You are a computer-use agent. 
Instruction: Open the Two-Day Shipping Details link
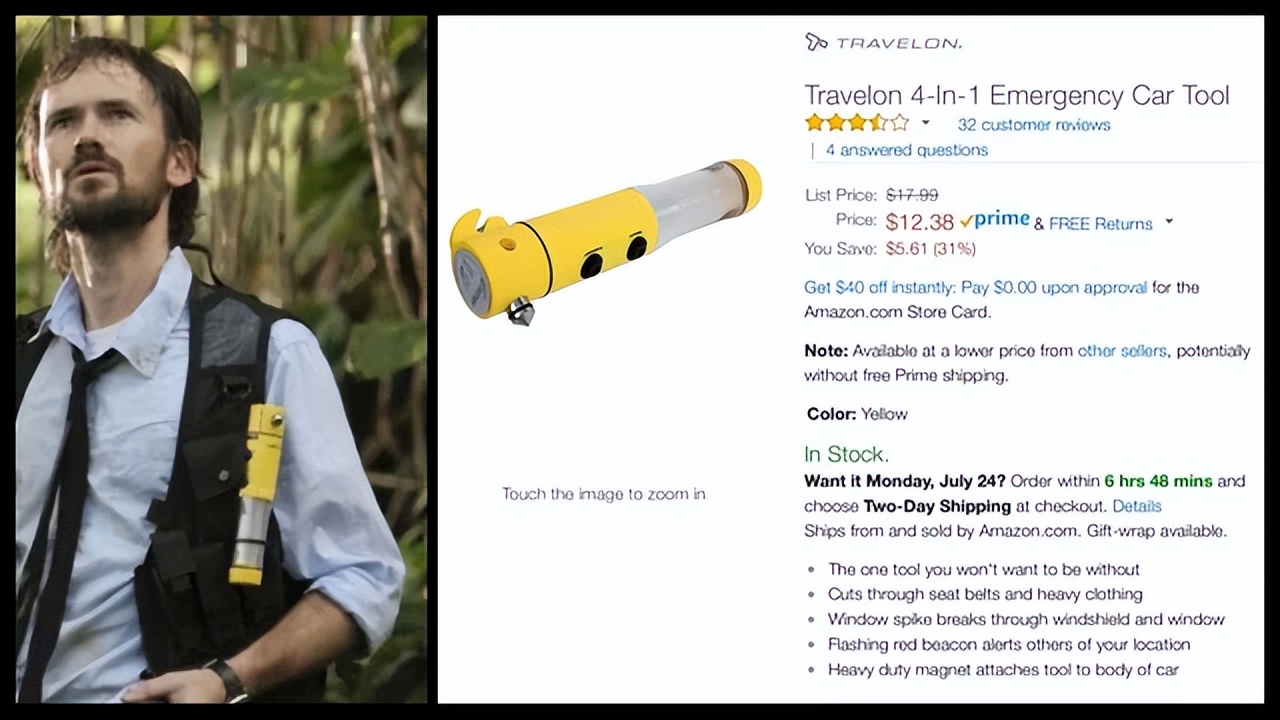coord(1137,506)
